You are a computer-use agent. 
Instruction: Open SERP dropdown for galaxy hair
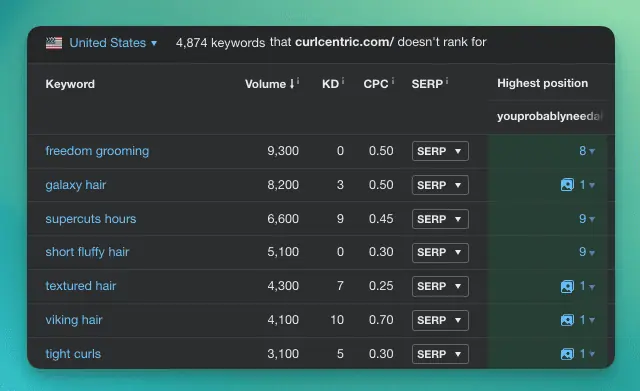pos(440,185)
